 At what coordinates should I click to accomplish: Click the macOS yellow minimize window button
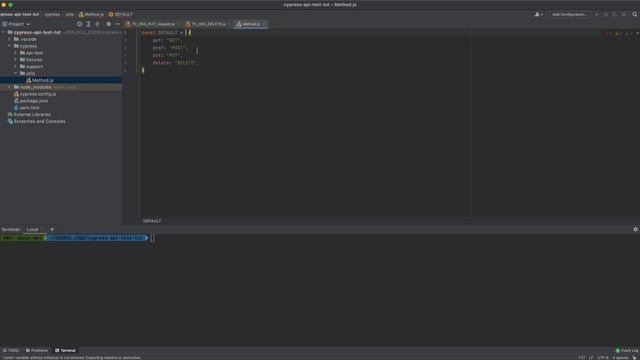click(x=4, y=4)
